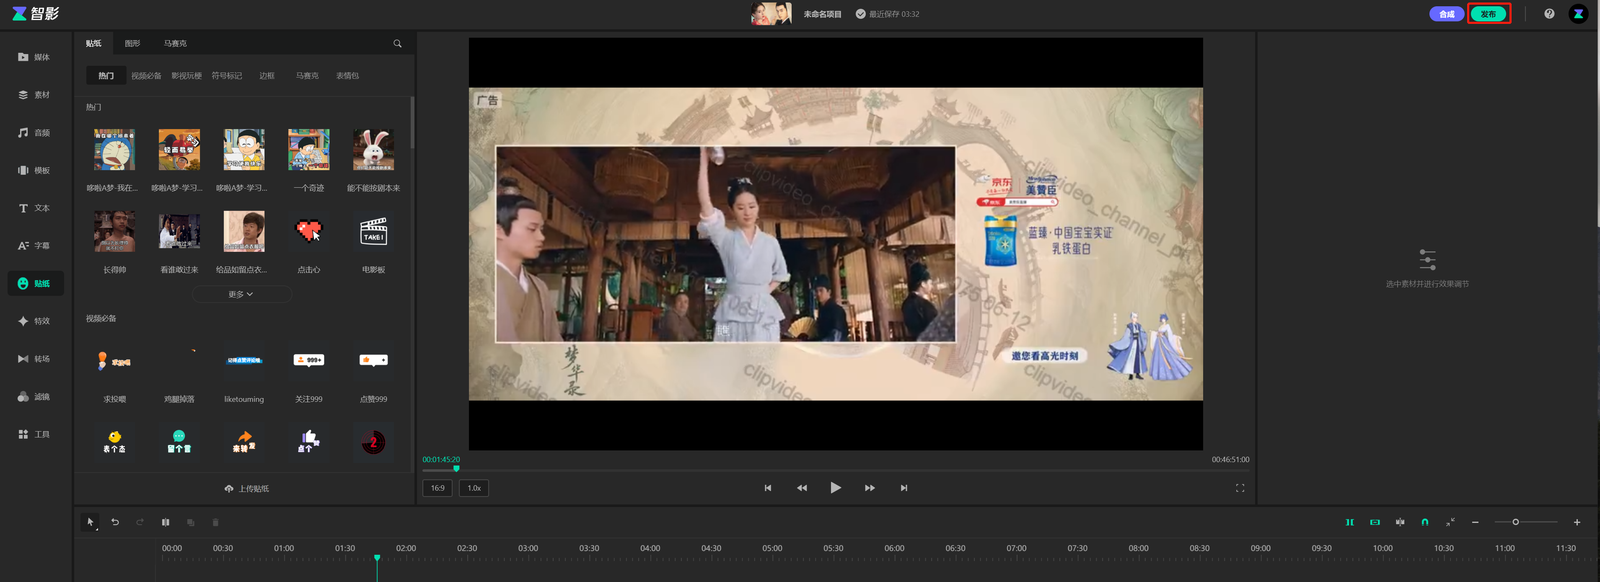Click the 未命名项目 project title
Image resolution: width=1600 pixels, height=582 pixels.
point(822,14)
